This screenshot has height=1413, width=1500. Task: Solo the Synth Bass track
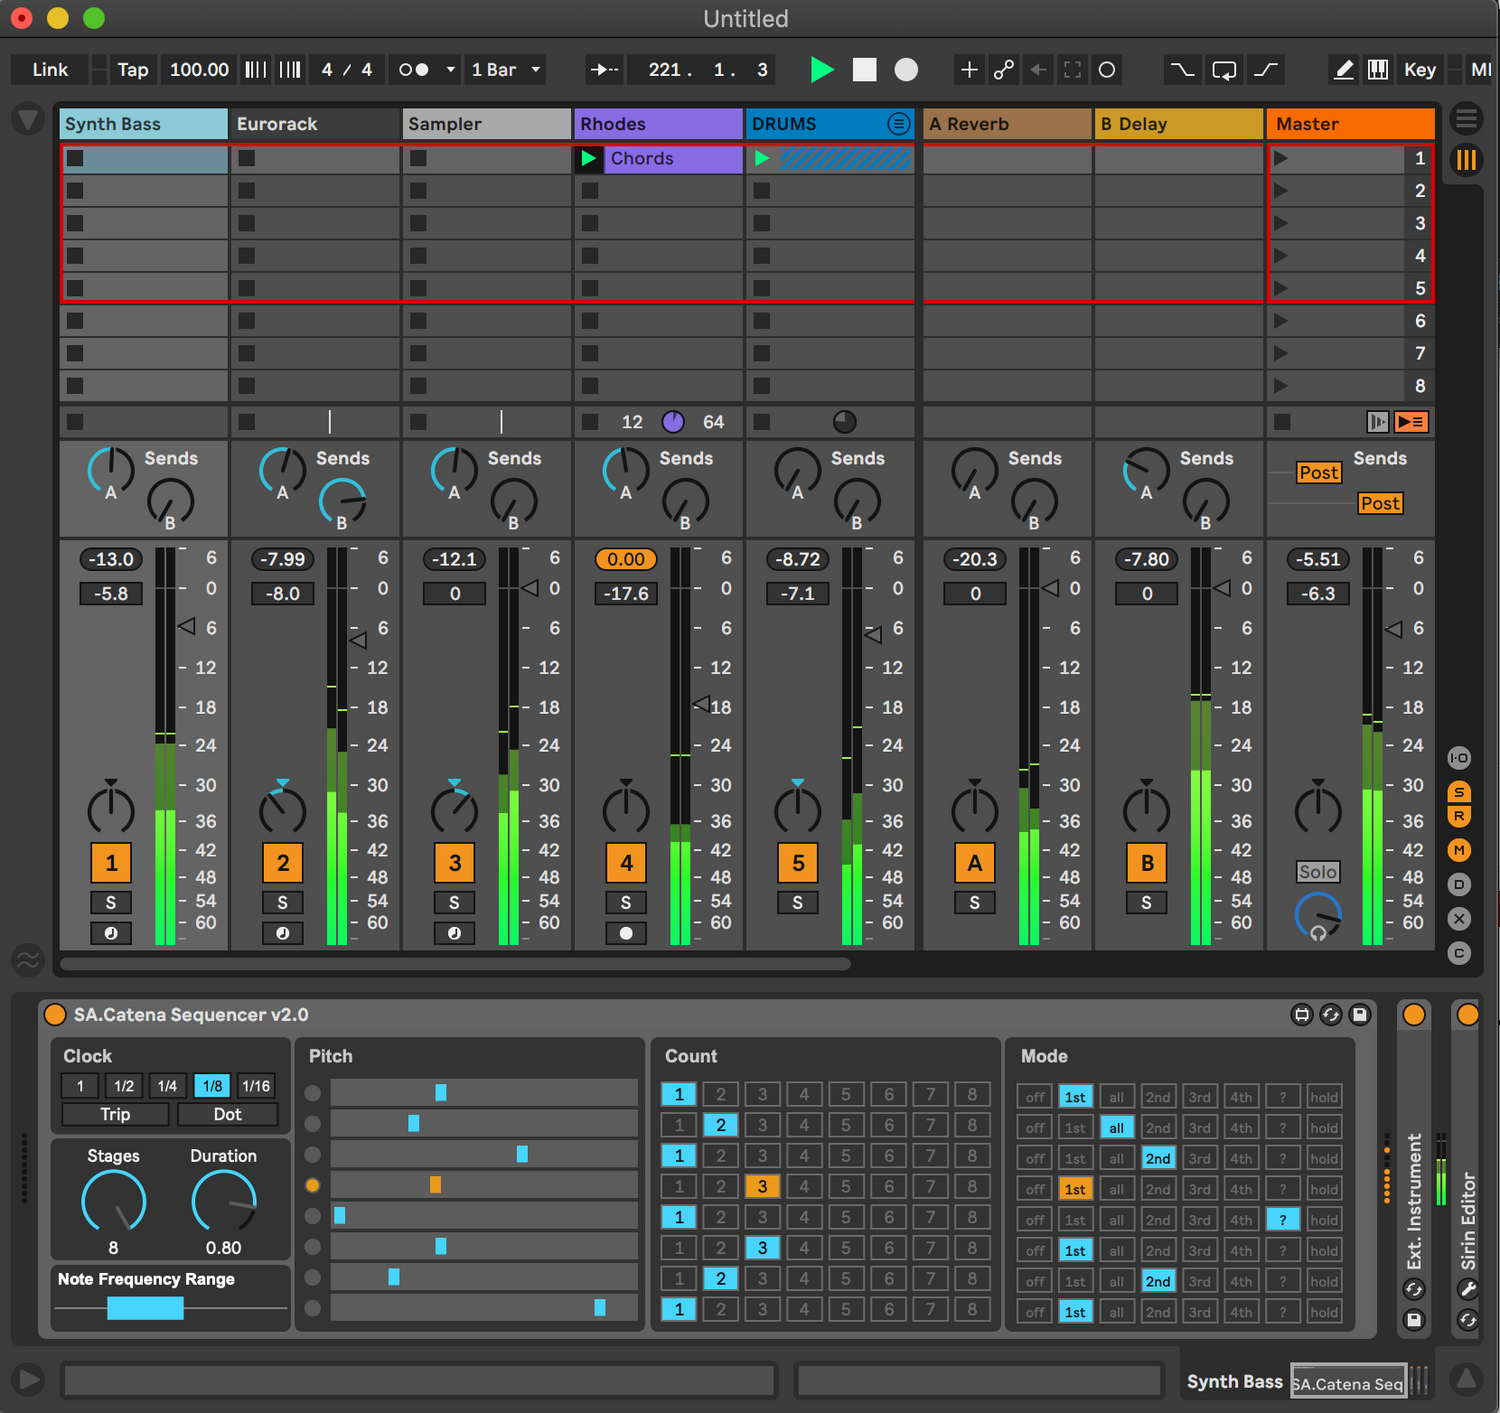[x=111, y=902]
